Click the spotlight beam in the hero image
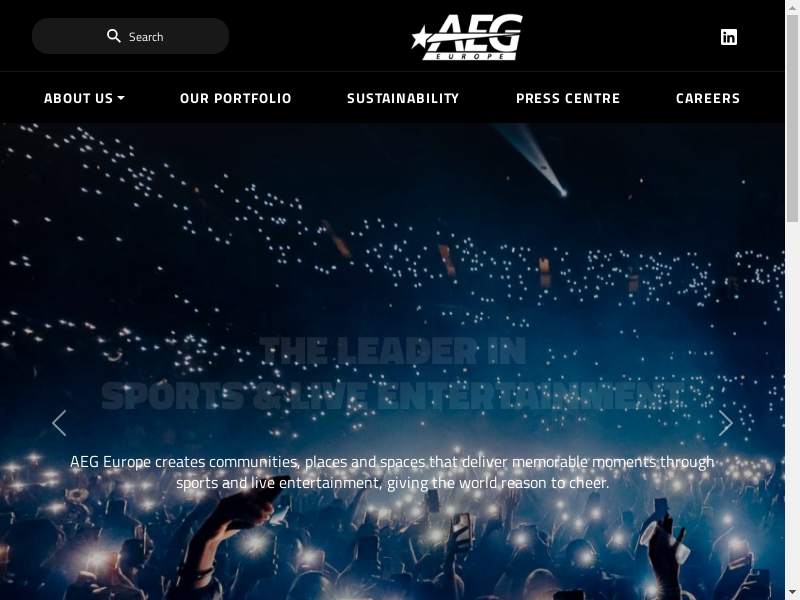 click(531, 158)
